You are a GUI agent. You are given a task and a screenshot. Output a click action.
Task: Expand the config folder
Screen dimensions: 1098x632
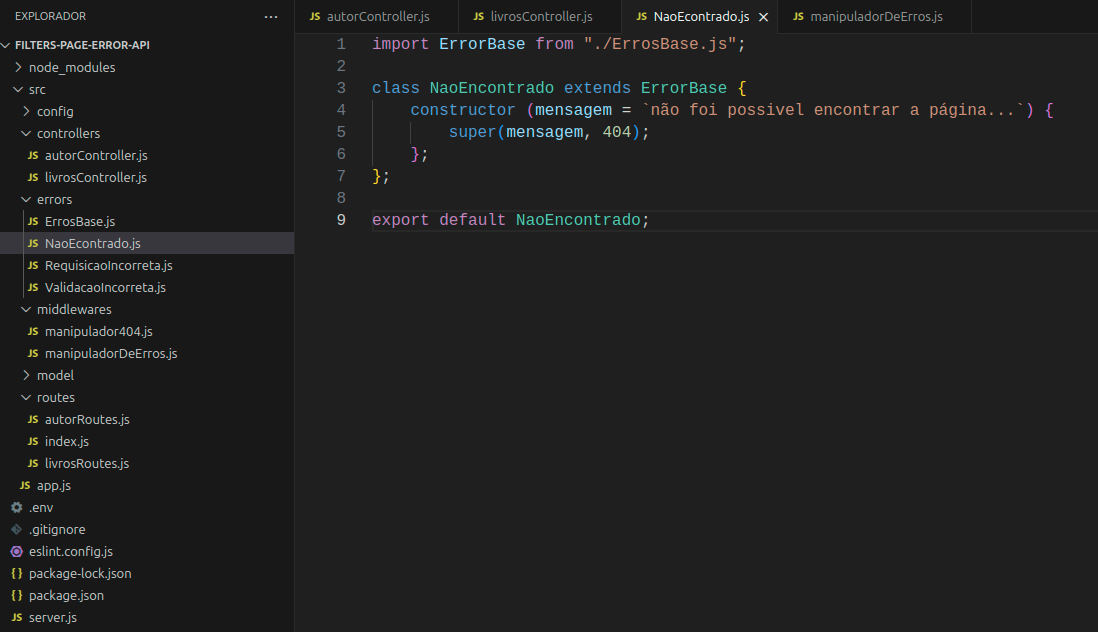click(55, 111)
